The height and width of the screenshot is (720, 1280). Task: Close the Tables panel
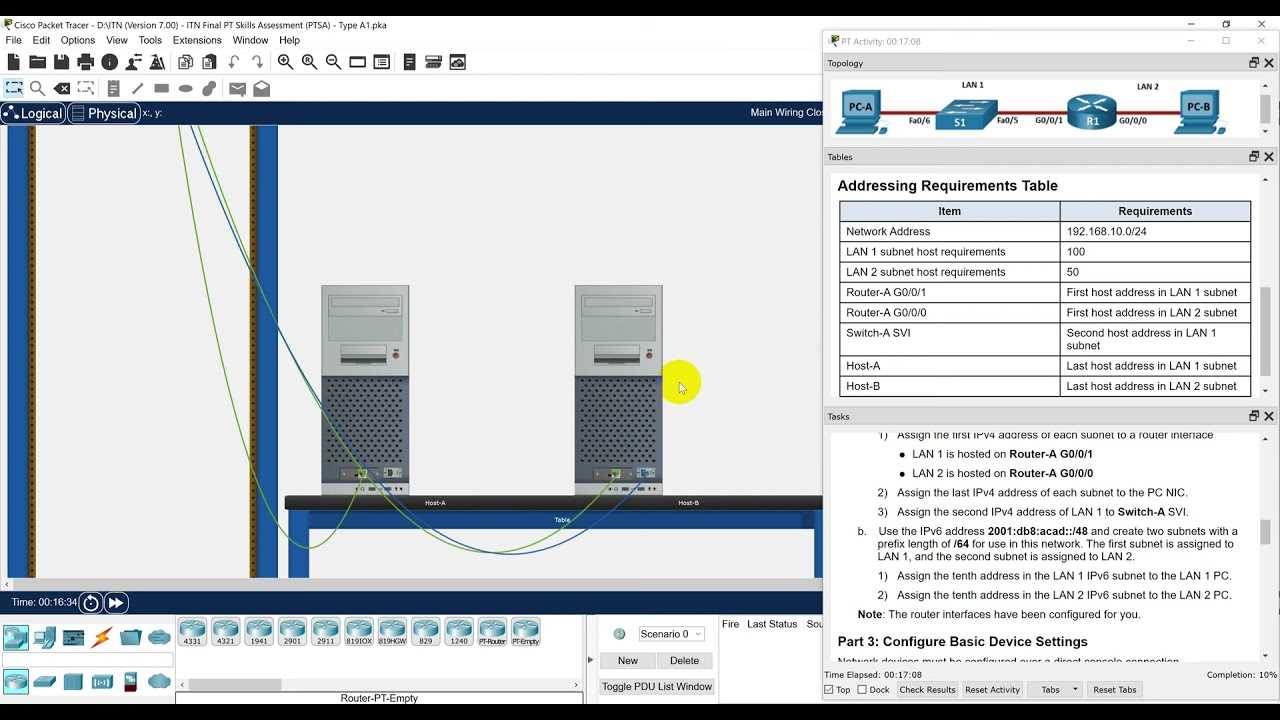coord(1269,157)
